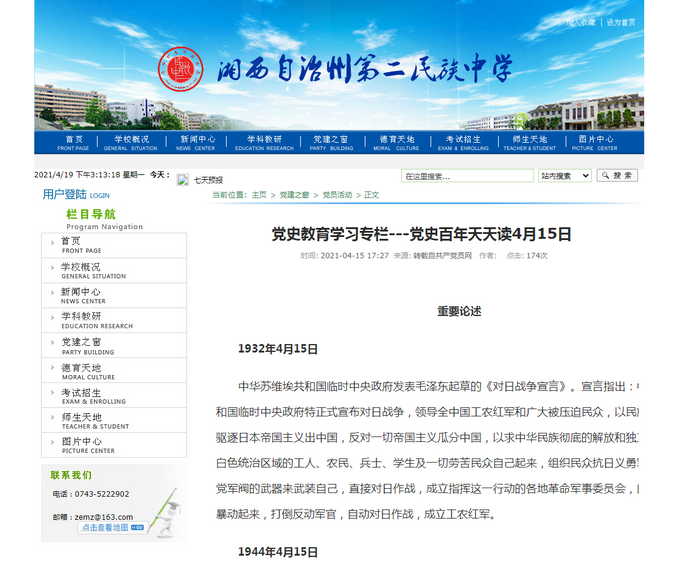Click the 点击查看地图 view map button

pos(112,528)
